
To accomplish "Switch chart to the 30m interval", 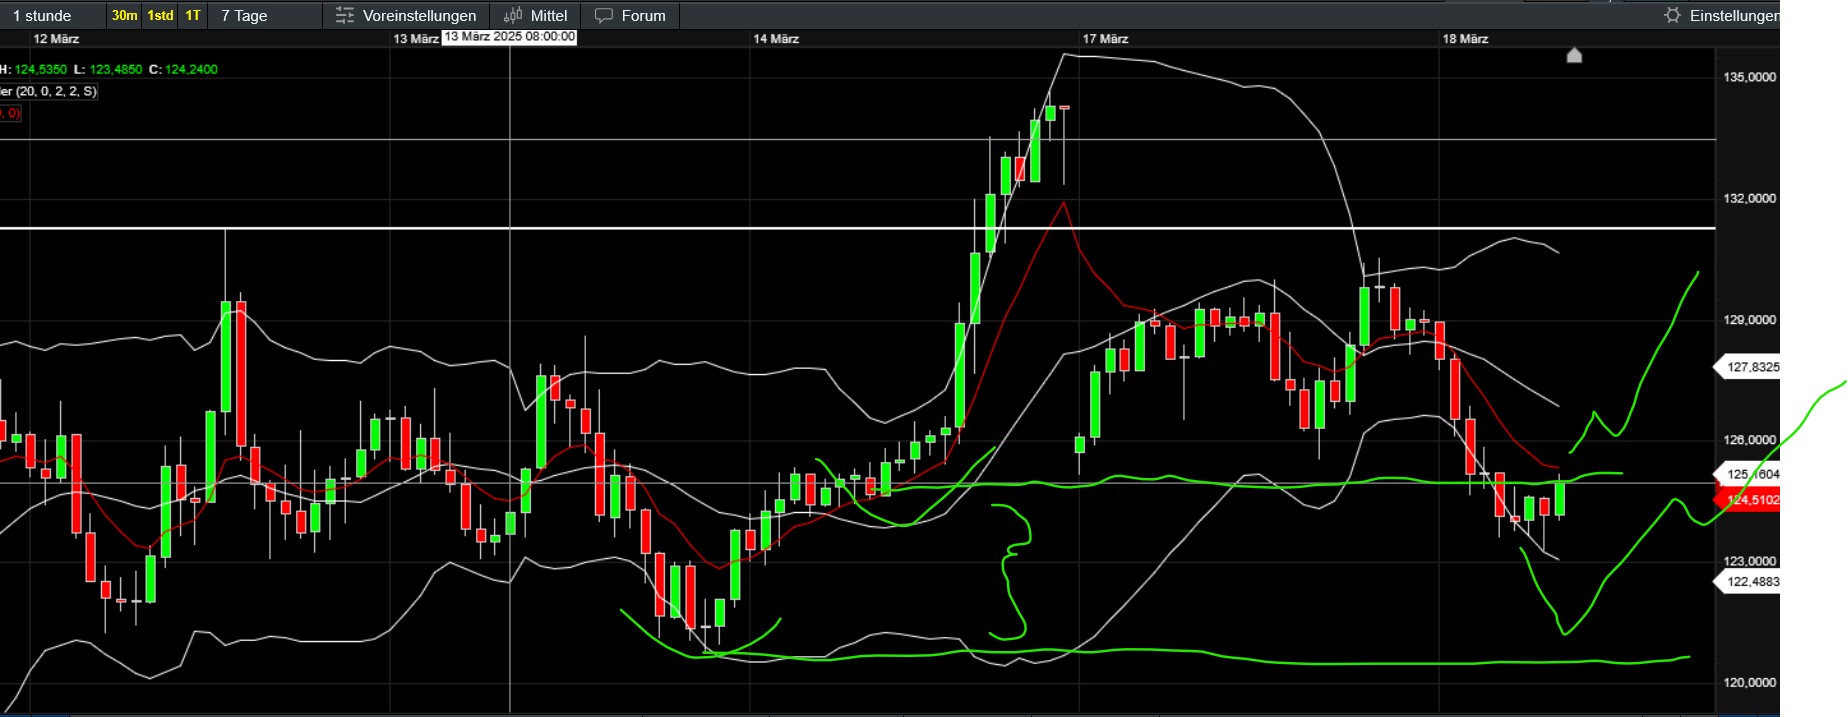I will (125, 15).
